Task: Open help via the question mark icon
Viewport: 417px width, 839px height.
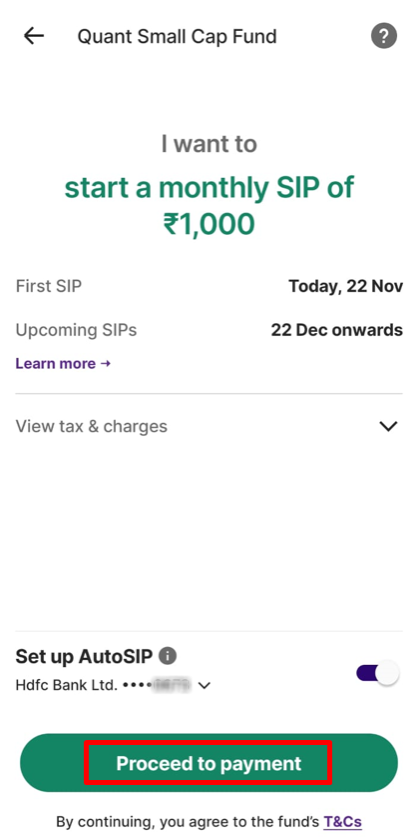Action: pyautogui.click(x=384, y=36)
